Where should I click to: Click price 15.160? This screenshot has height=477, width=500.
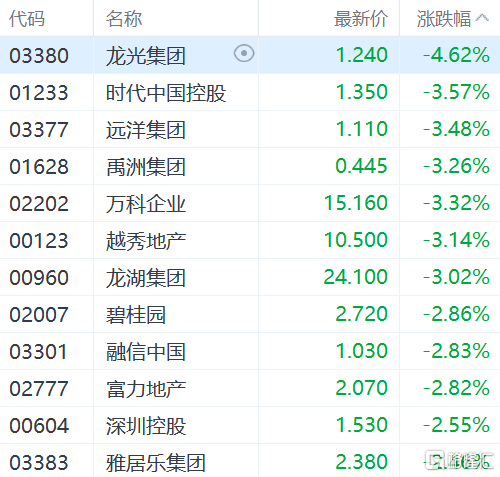(356, 203)
